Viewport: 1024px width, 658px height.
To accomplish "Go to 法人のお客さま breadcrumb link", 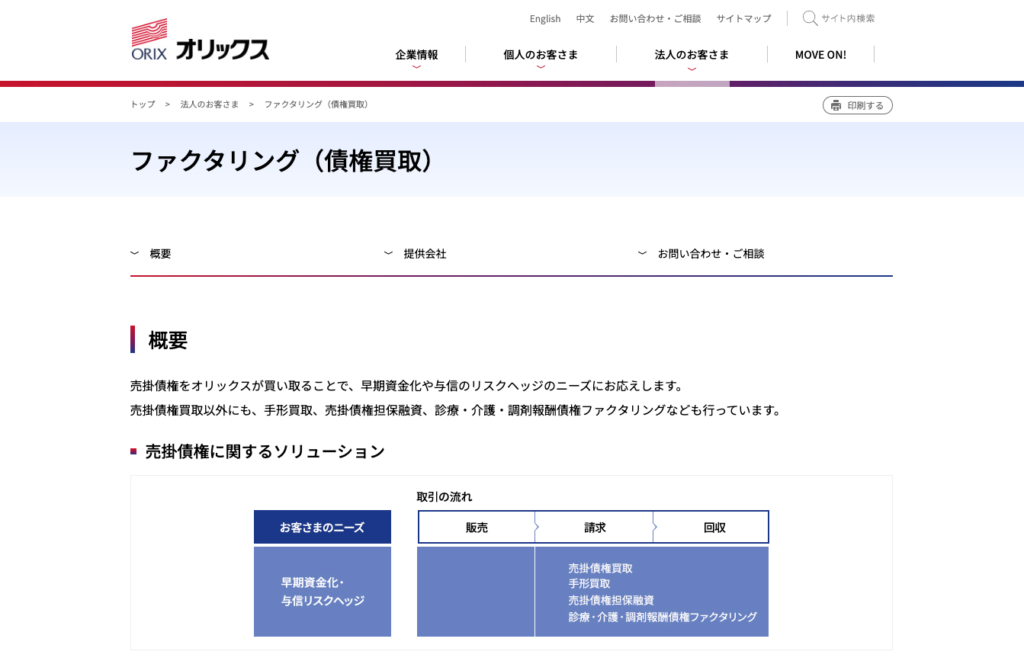I will point(209,105).
